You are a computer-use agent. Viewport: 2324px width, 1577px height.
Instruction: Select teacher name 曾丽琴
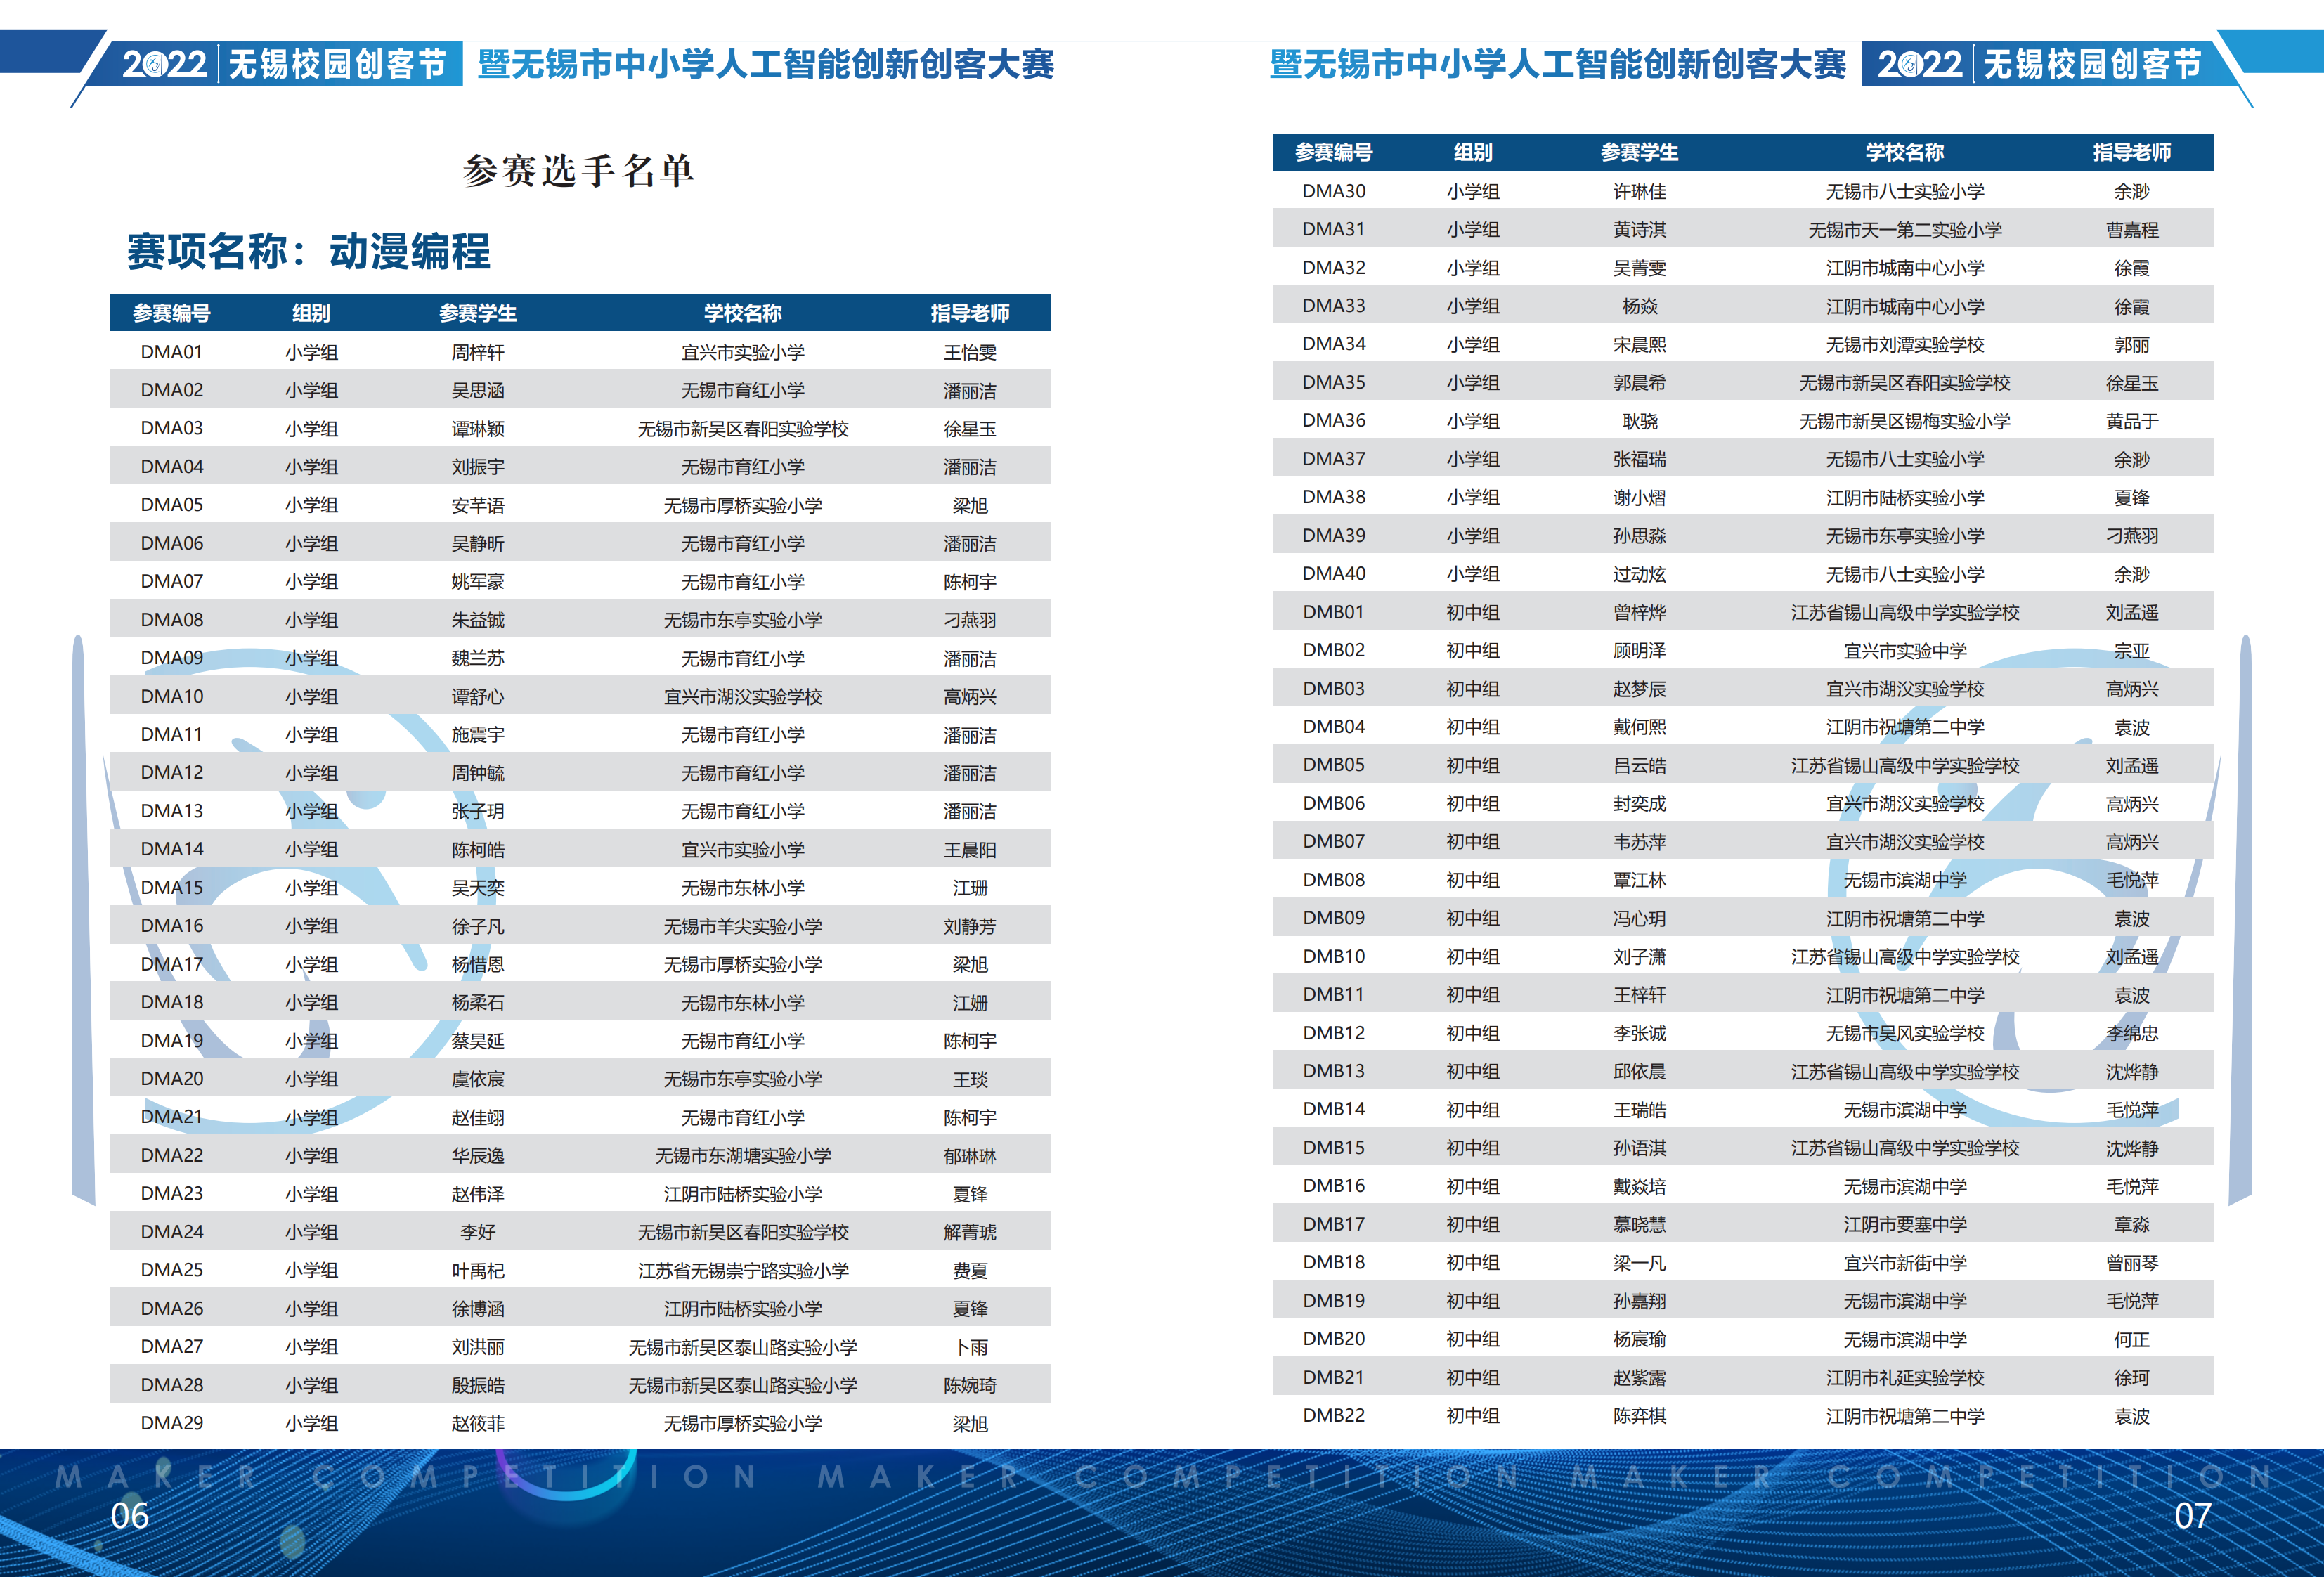(2132, 1263)
